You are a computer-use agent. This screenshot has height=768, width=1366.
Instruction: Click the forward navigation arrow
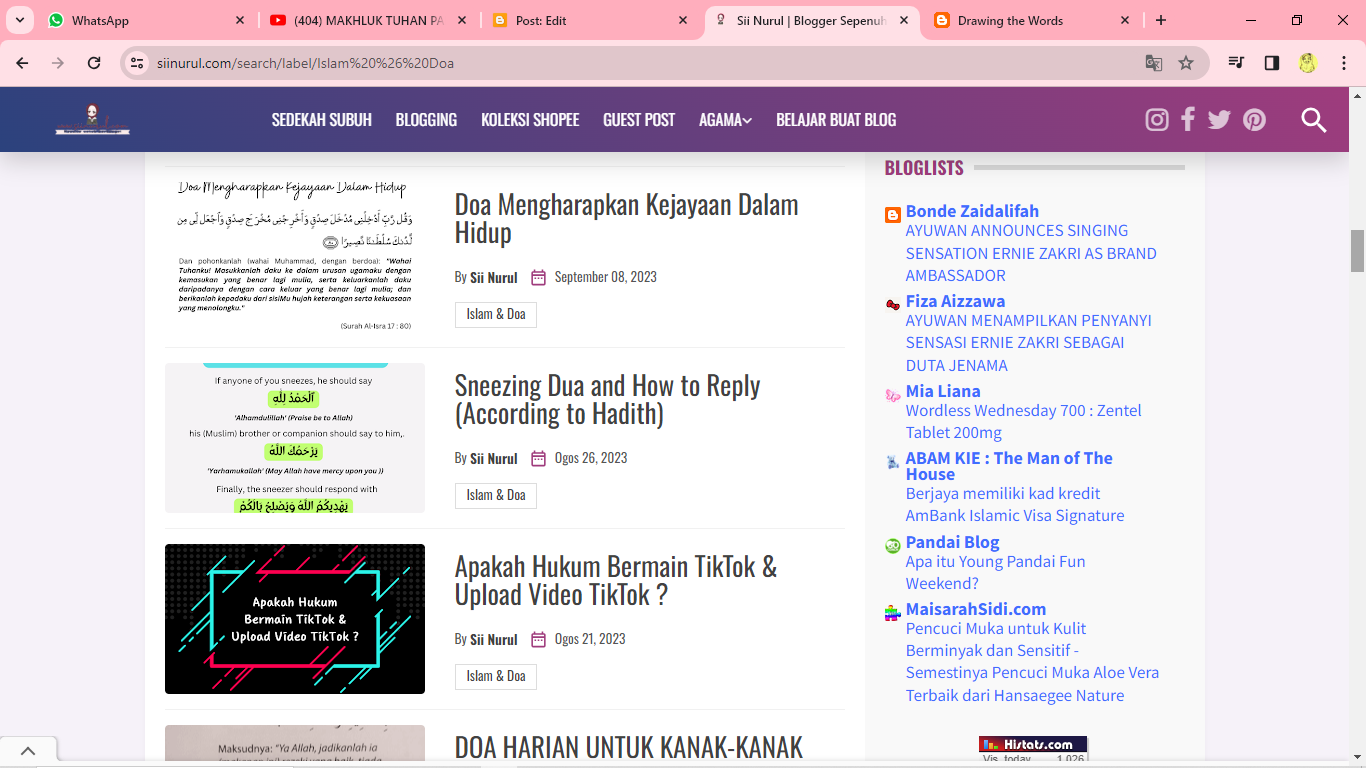(x=58, y=63)
